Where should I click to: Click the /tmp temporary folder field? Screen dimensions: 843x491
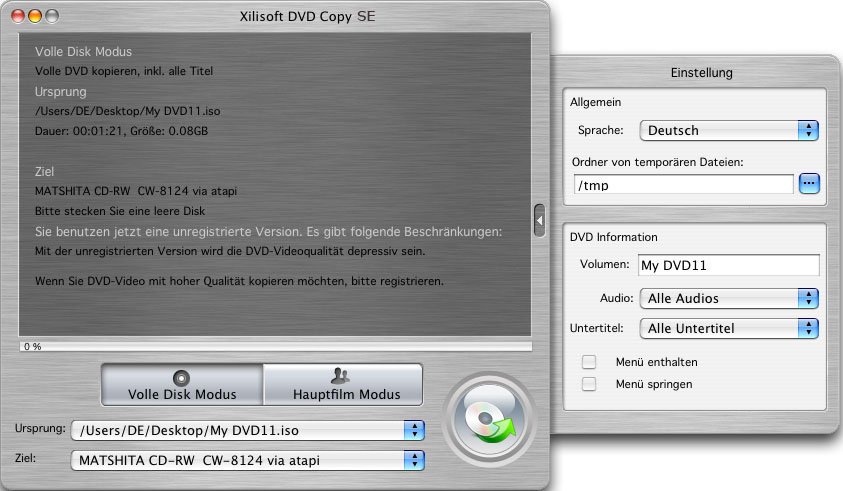683,184
